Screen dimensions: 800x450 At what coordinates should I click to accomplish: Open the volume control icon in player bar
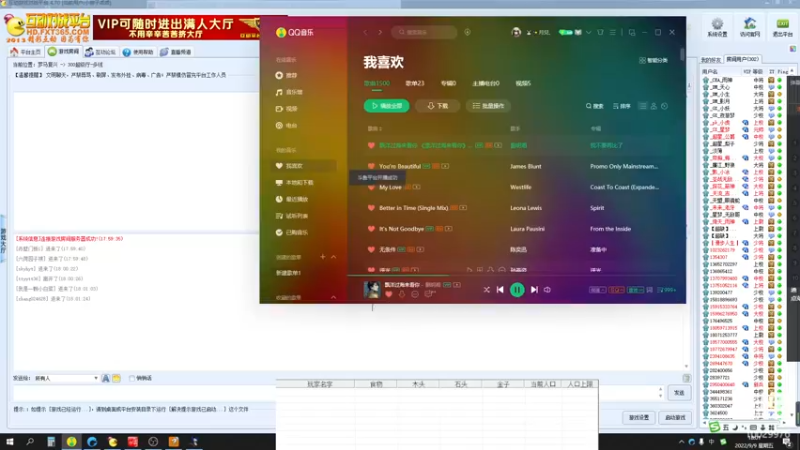(547, 290)
